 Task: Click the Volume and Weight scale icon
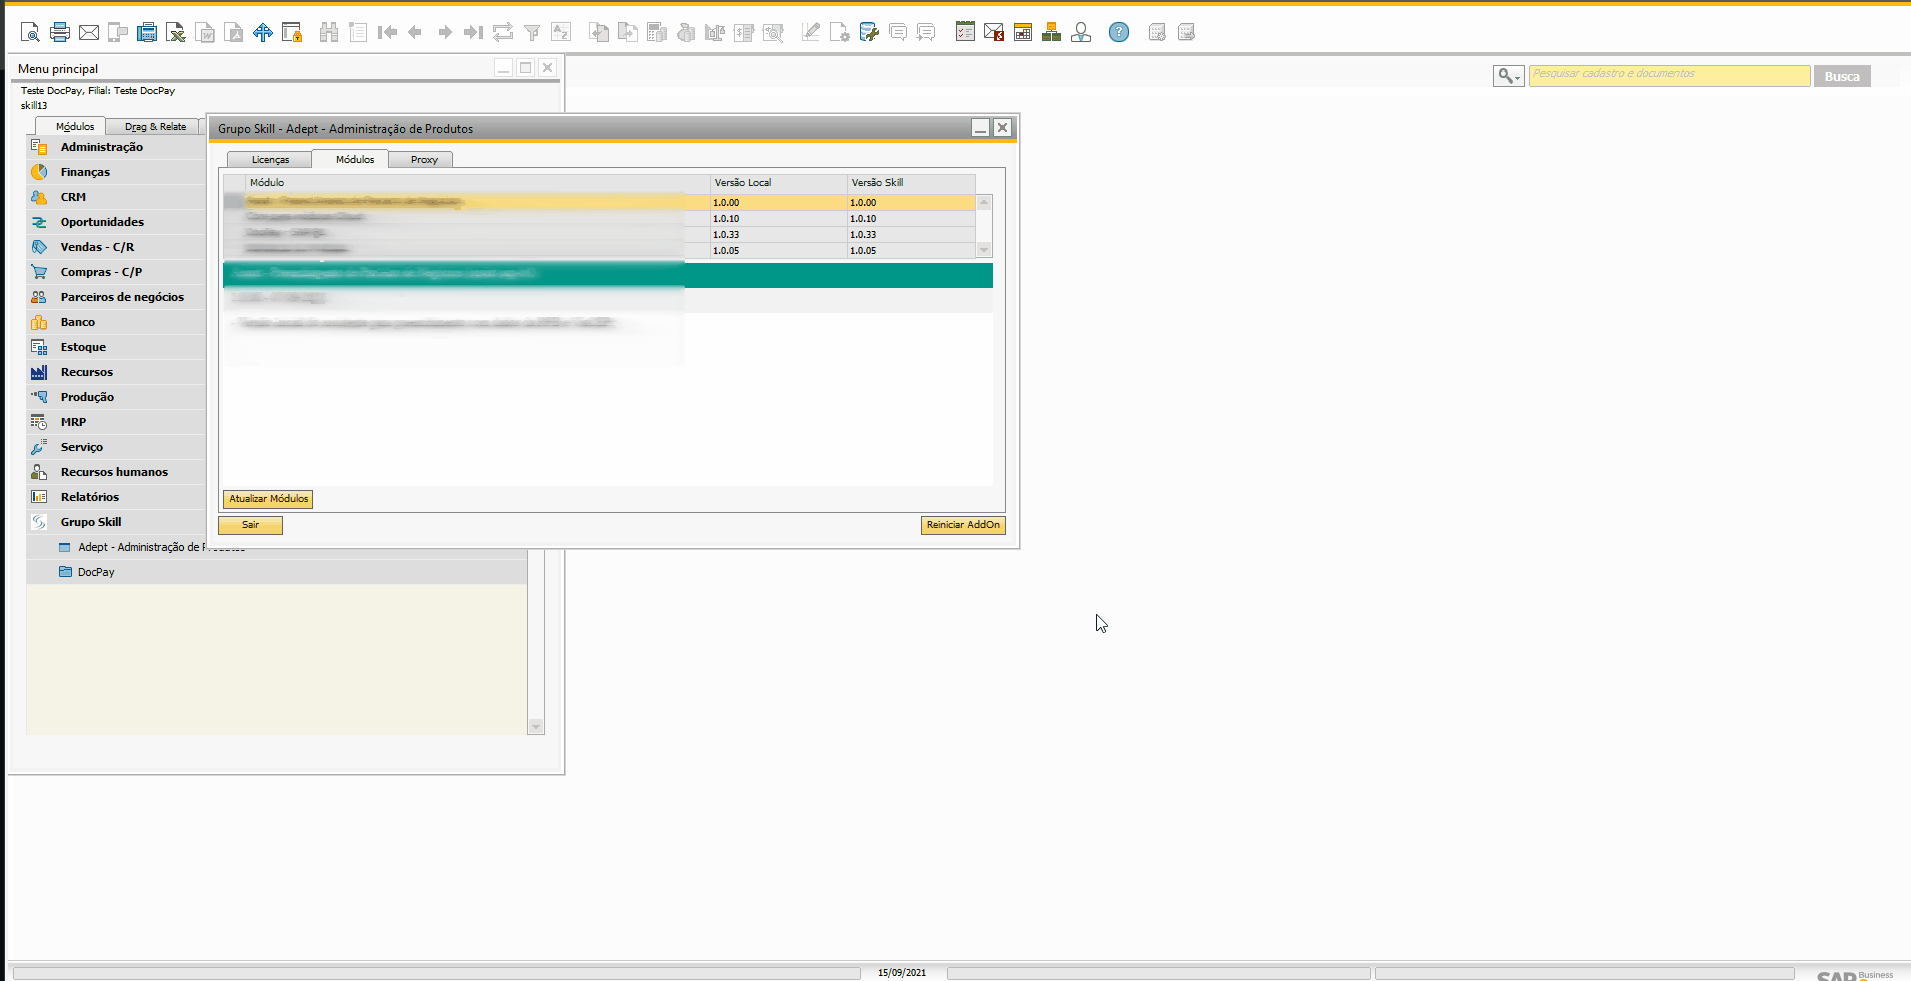715,32
